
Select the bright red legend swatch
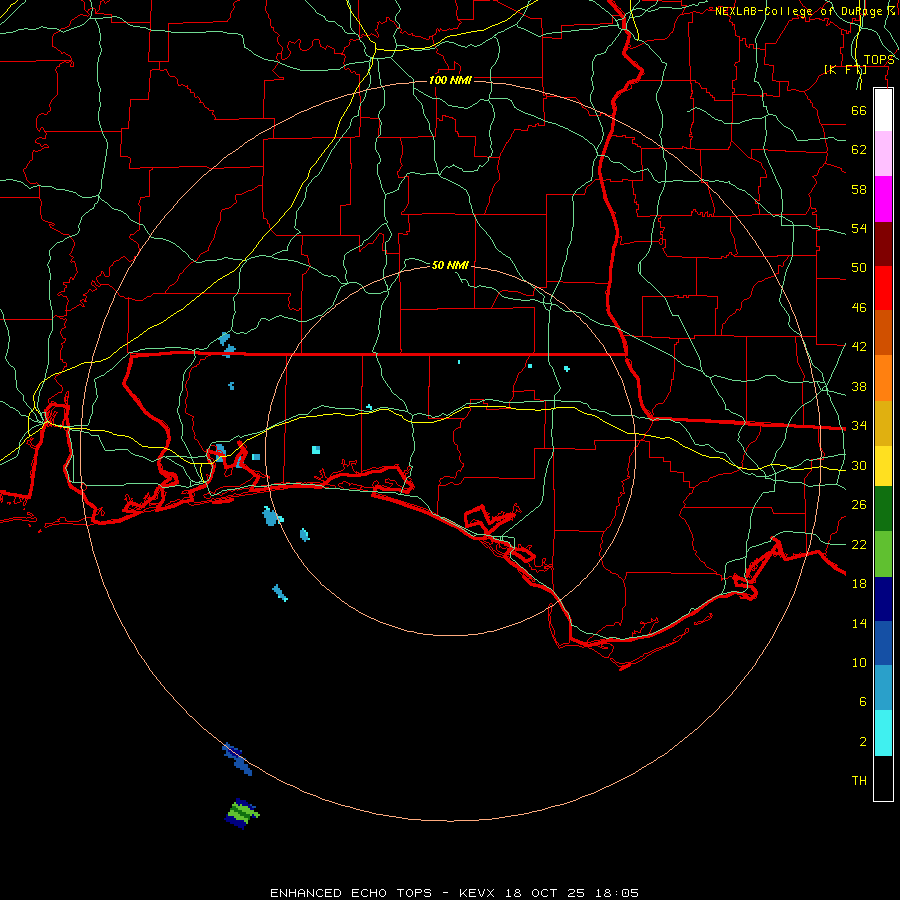pyautogui.click(x=883, y=288)
